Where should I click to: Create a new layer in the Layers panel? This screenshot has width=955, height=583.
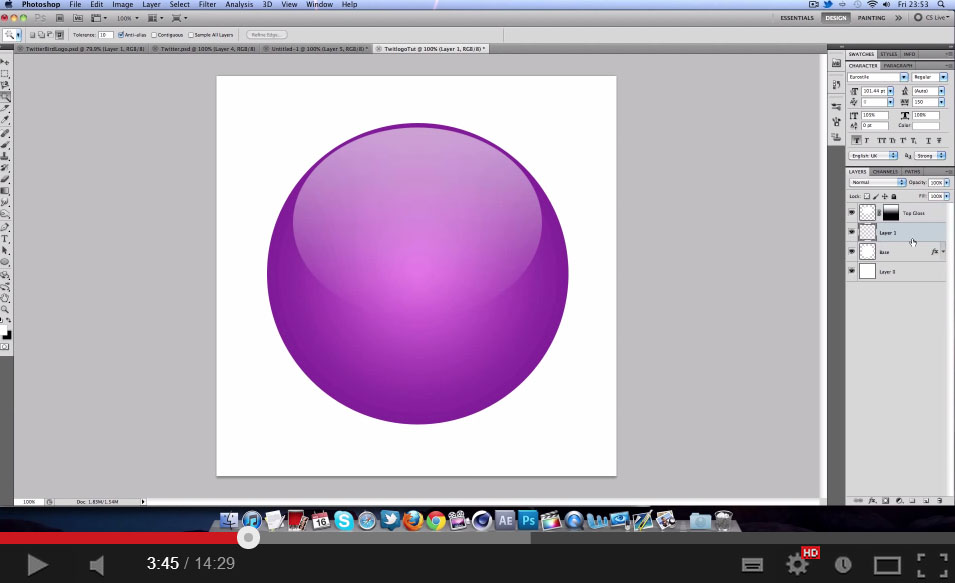[927, 500]
